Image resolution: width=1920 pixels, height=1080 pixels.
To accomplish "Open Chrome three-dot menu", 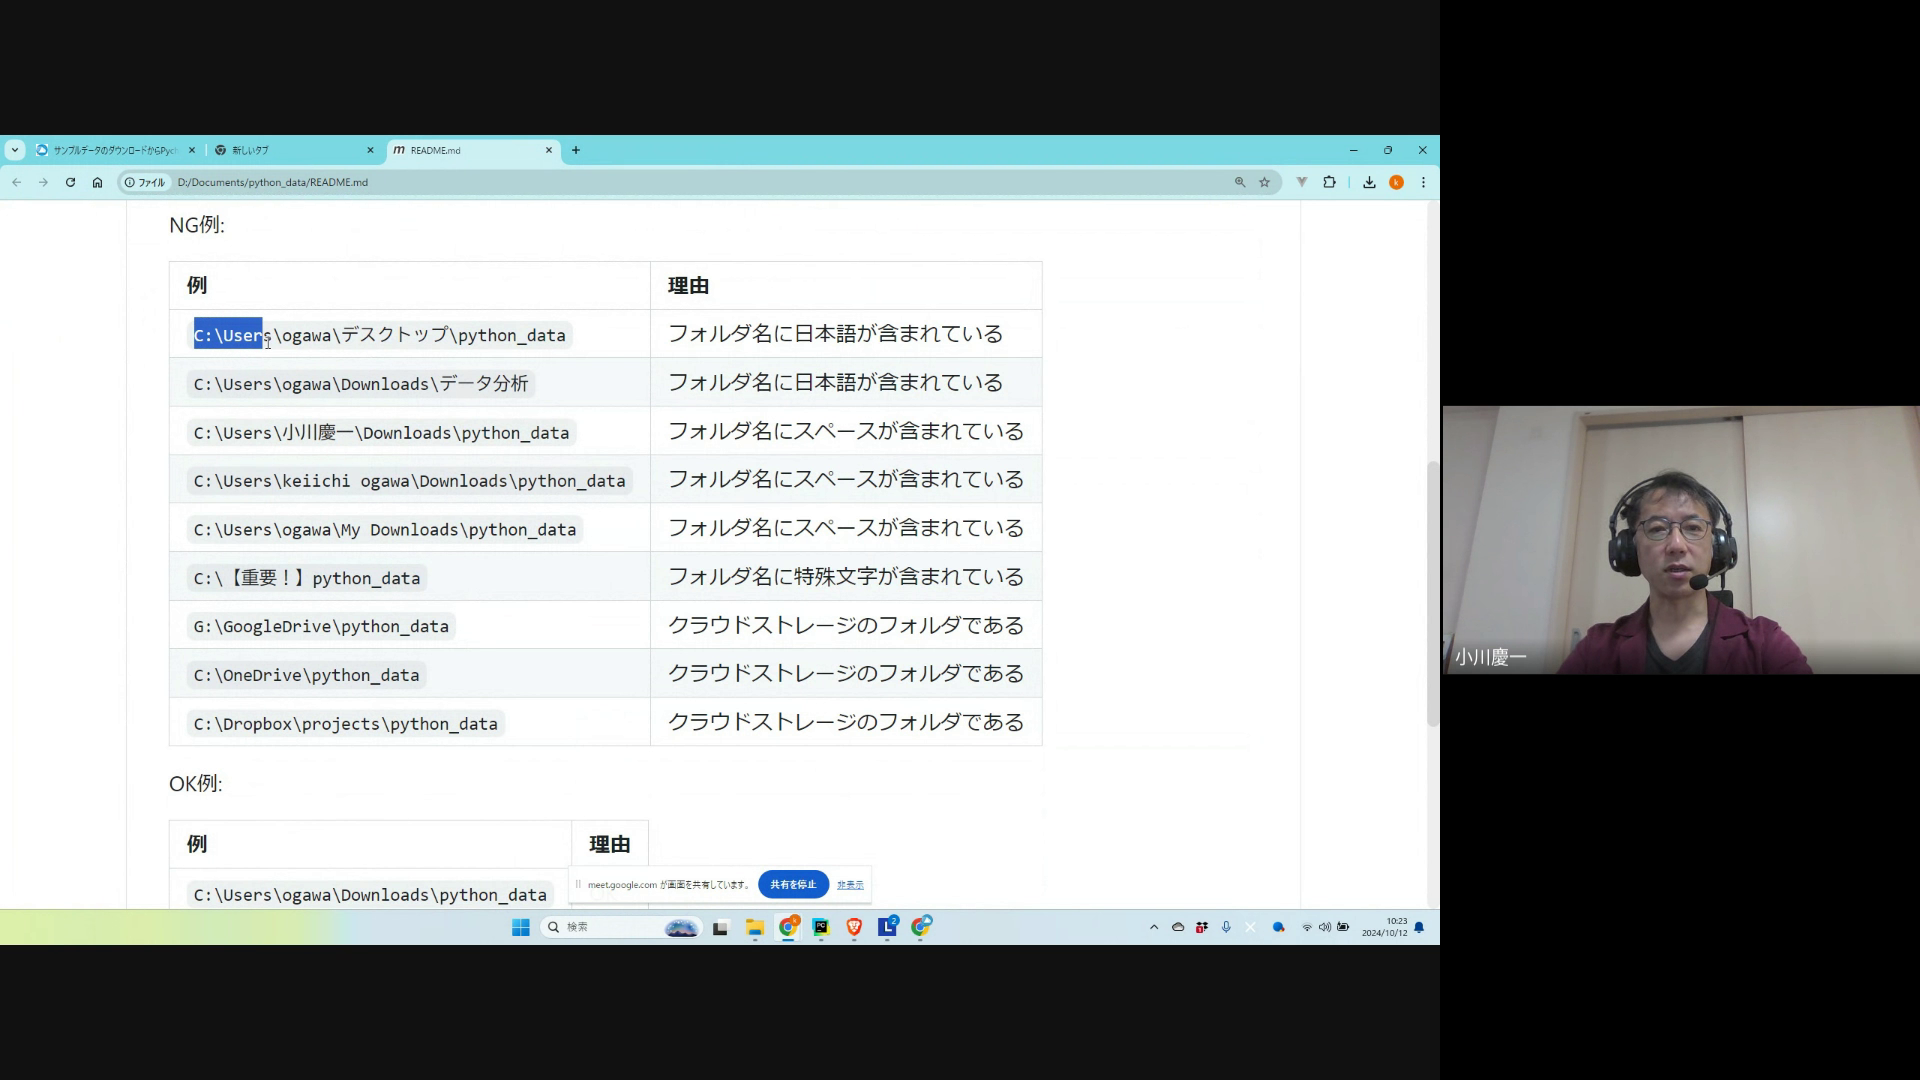I will point(1423,182).
